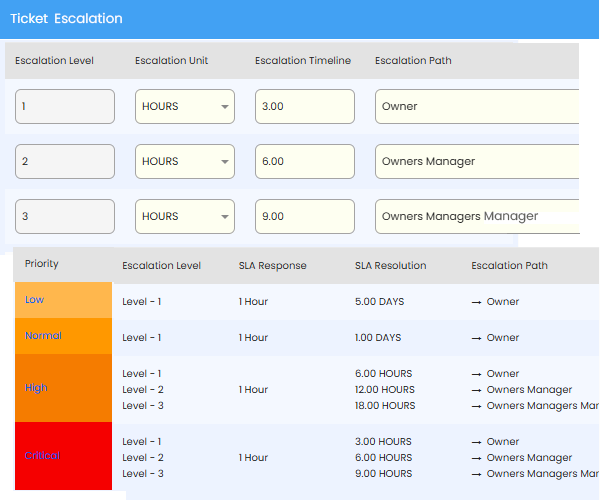
Task: Select the Critical priority cell
Action: coord(64,456)
